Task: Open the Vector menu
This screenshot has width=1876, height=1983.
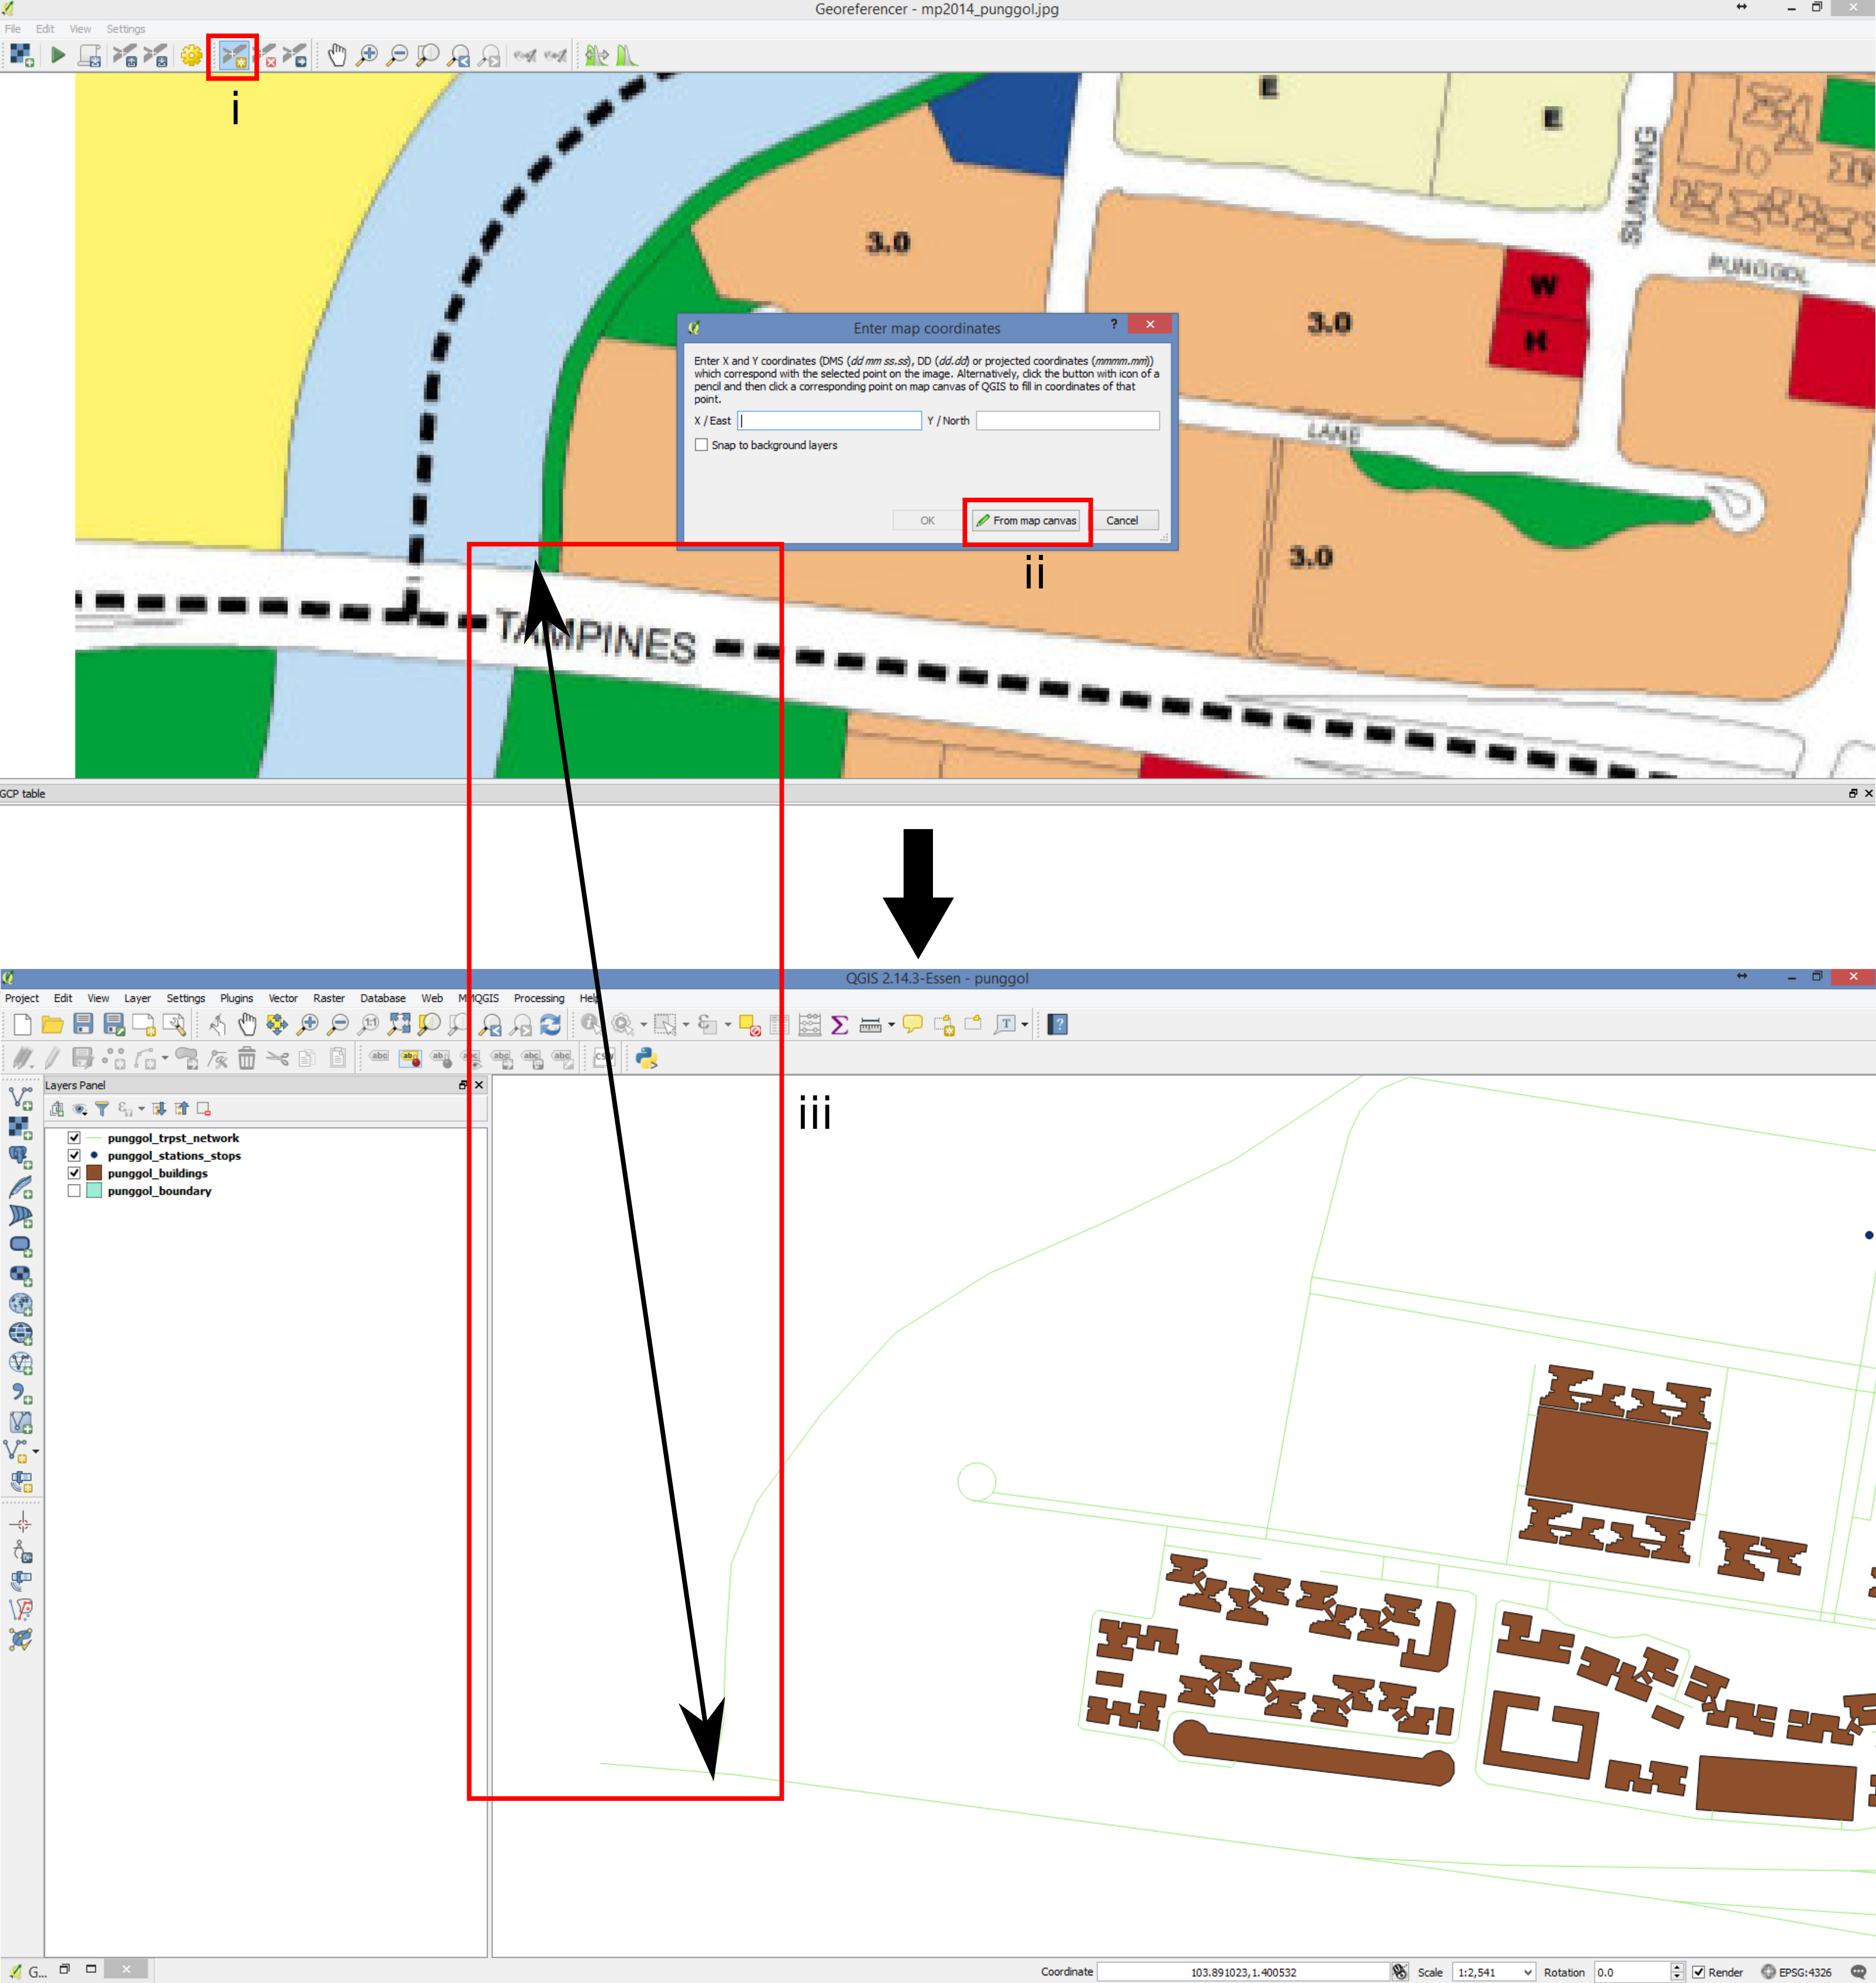Action: (x=283, y=998)
